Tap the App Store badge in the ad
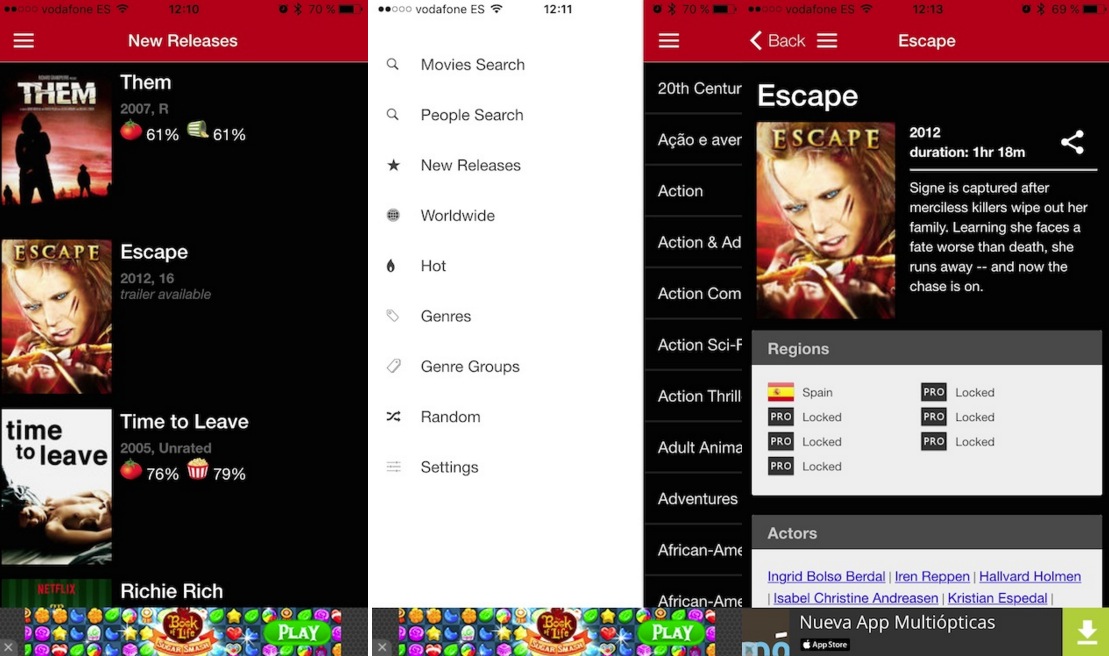Screen dimensions: 1109x656 pyautogui.click(x=825, y=644)
